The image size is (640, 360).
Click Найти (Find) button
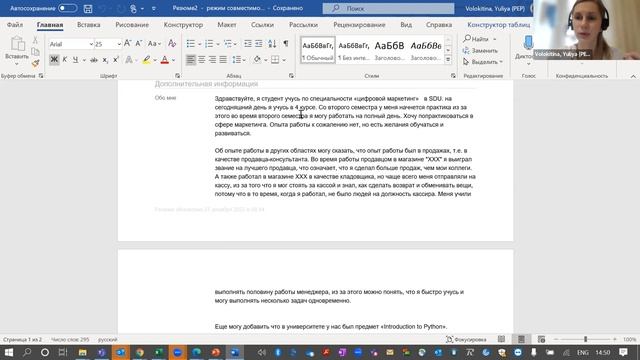(480, 39)
